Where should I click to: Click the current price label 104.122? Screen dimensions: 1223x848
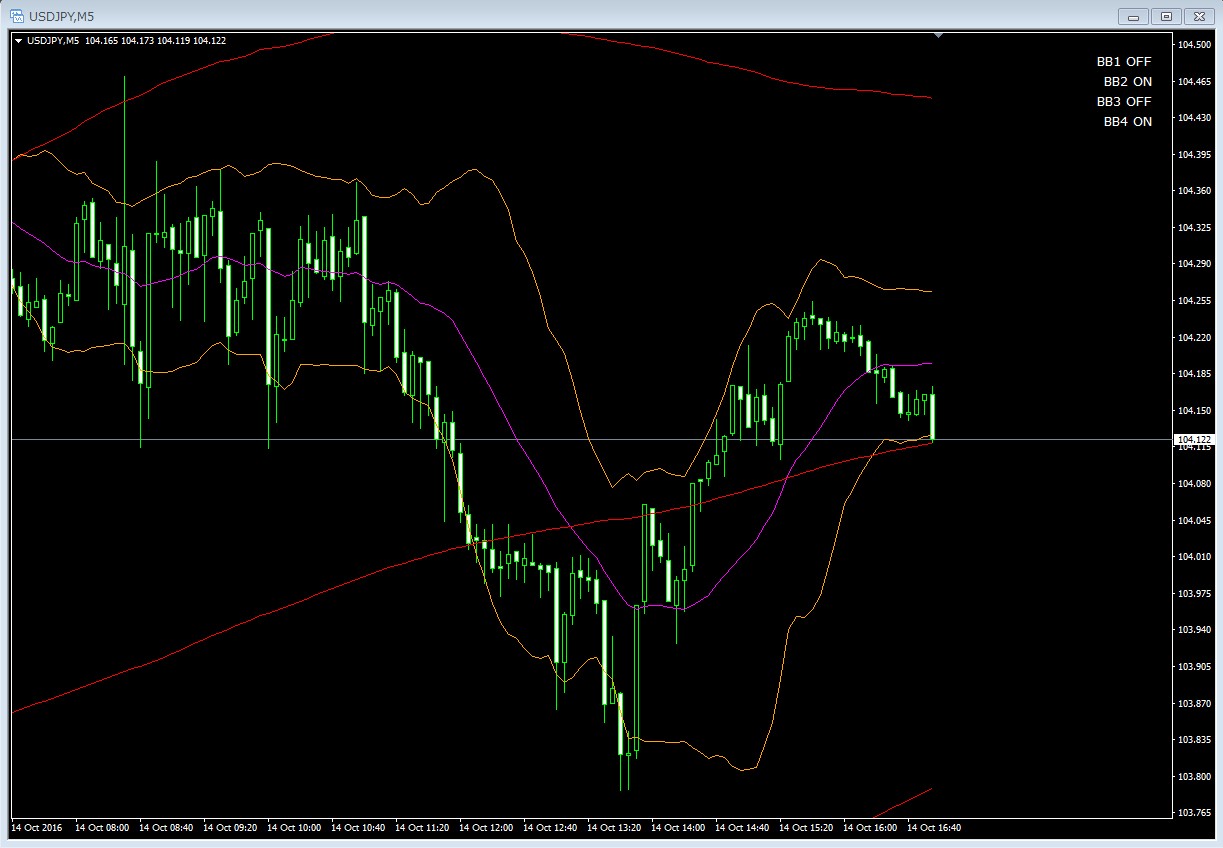point(1195,440)
